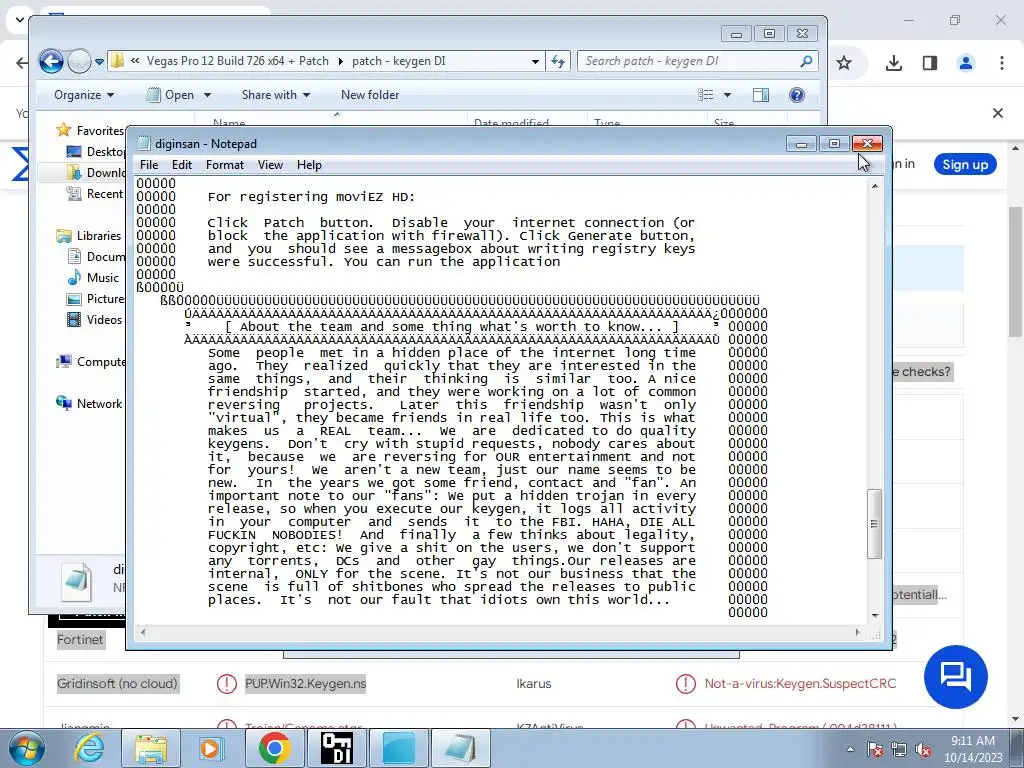Open the Share with dropdown
This screenshot has width=1024, height=768.
pos(276,95)
